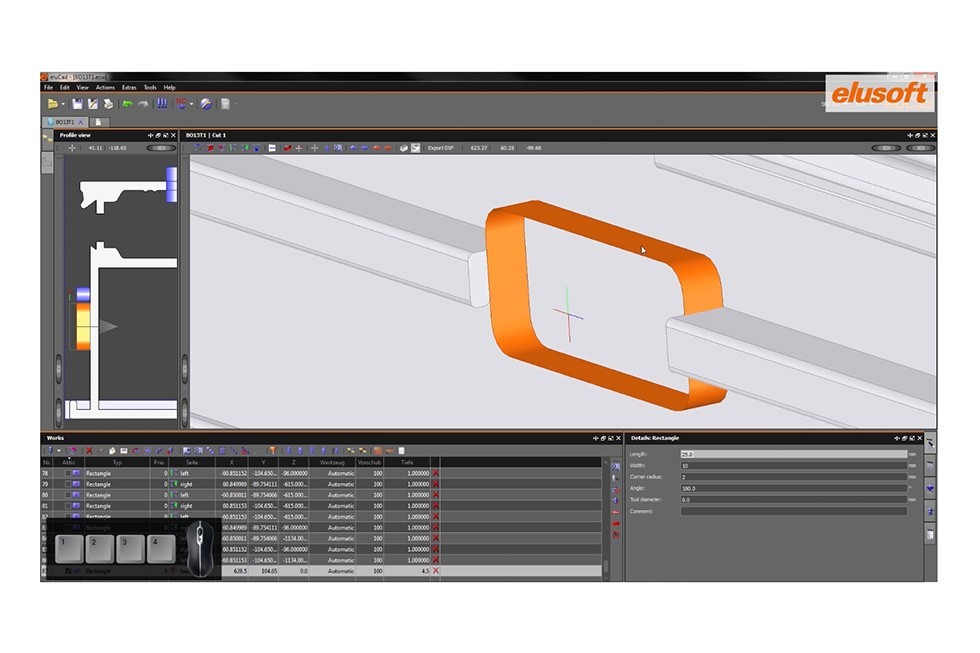Select 'left' in Seite column of row 78
Viewport: 980px width, 653px height.
pyautogui.click(x=184, y=474)
